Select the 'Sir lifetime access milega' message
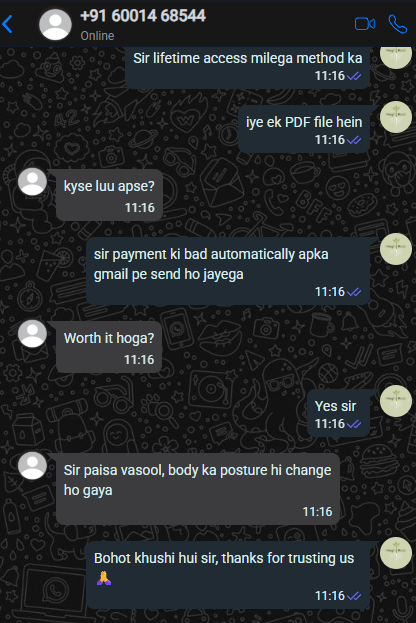This screenshot has height=623, width=416. (x=248, y=67)
